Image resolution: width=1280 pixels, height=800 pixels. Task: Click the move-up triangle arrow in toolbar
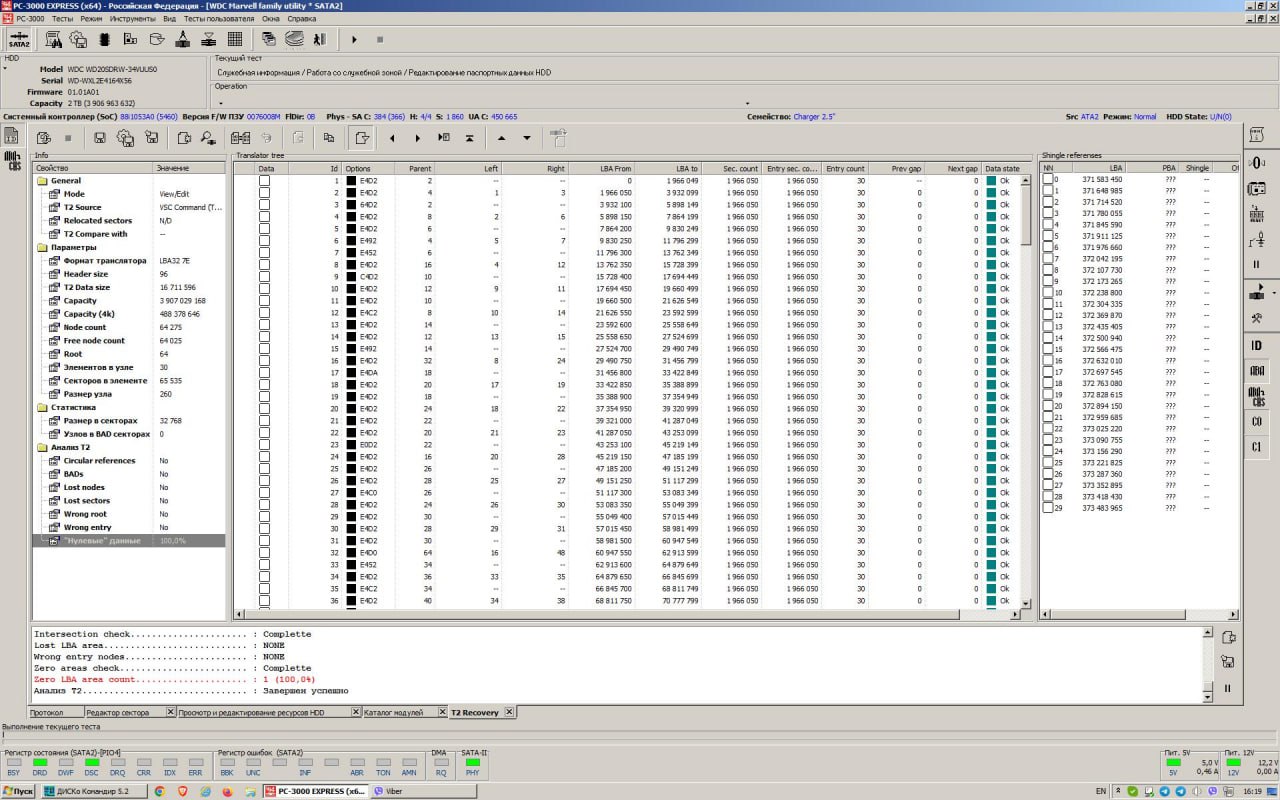pos(501,138)
